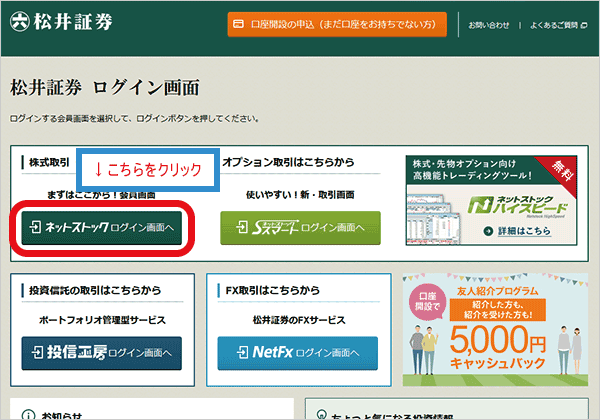
Task: Click login icon on NetFx button
Action: coord(243,352)
